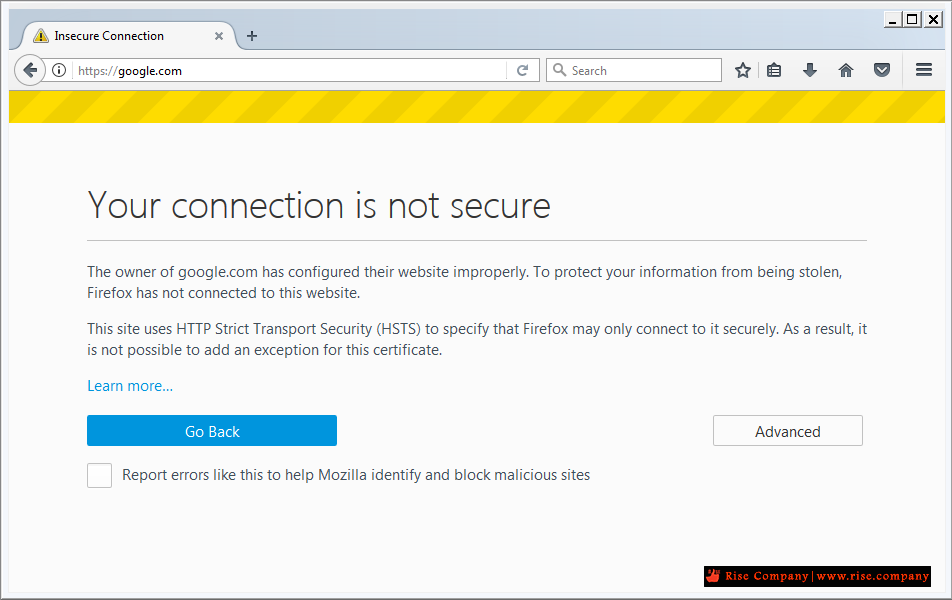
Task: Open a new tab with plus button
Action: tap(252, 36)
